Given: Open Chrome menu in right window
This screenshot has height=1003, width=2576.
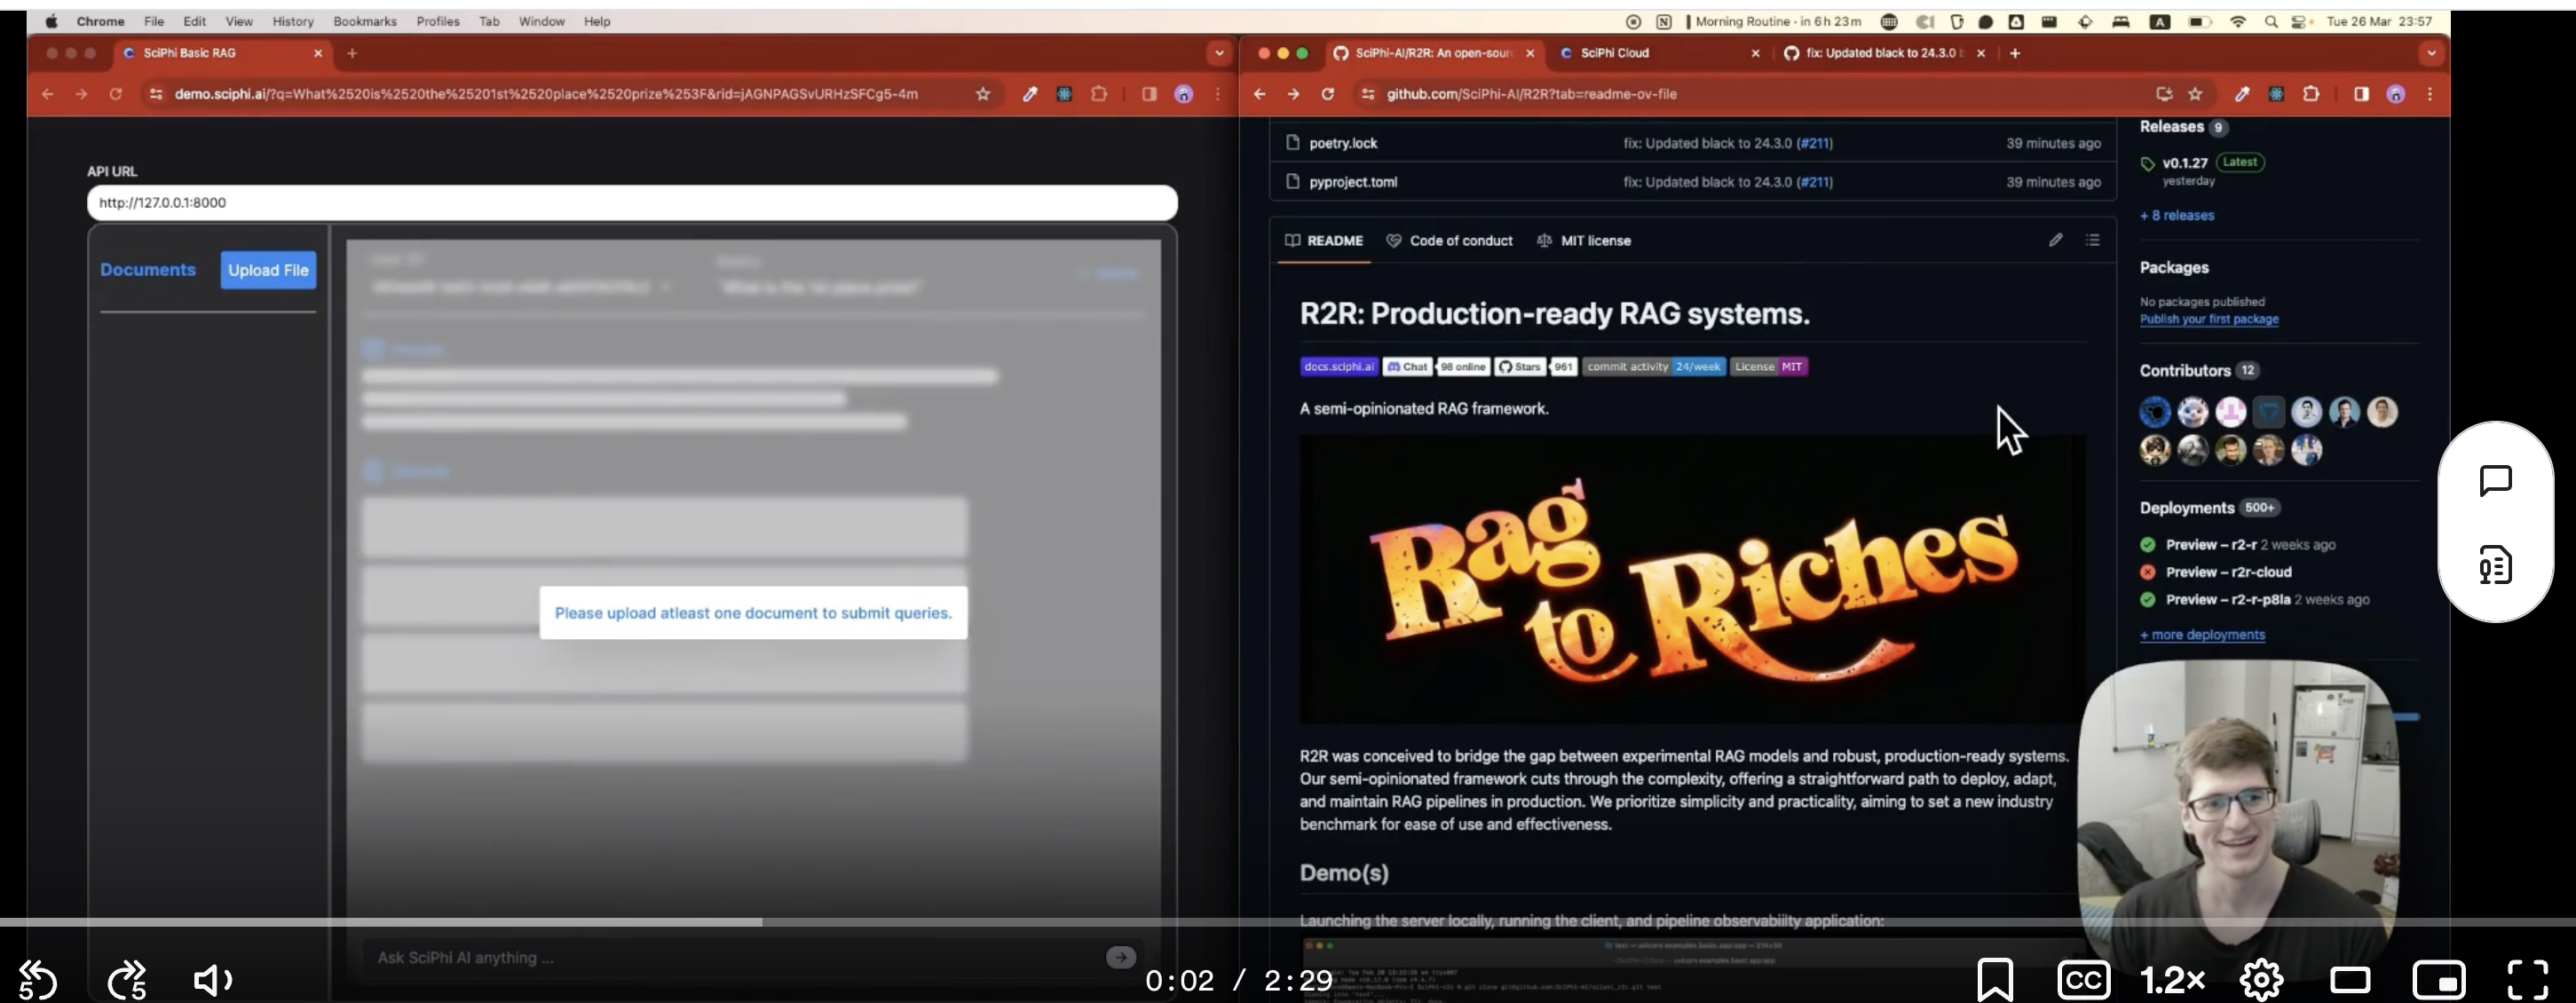Looking at the screenshot, I should [x=2430, y=94].
